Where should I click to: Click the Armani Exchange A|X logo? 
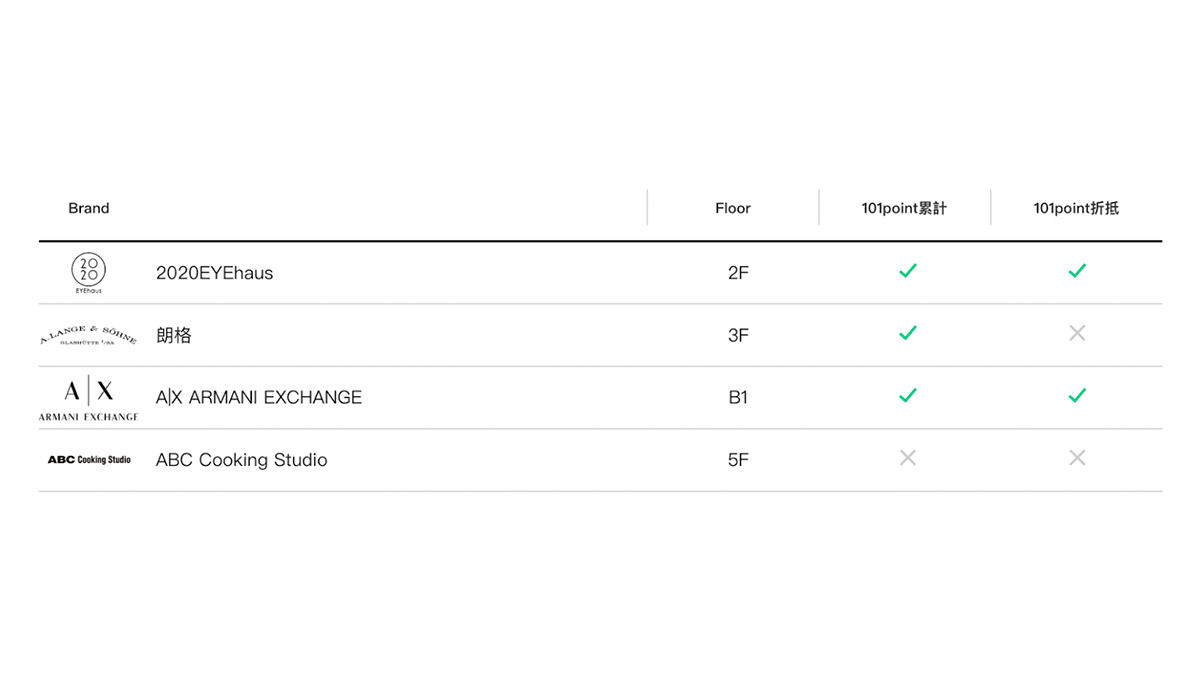pos(89,398)
